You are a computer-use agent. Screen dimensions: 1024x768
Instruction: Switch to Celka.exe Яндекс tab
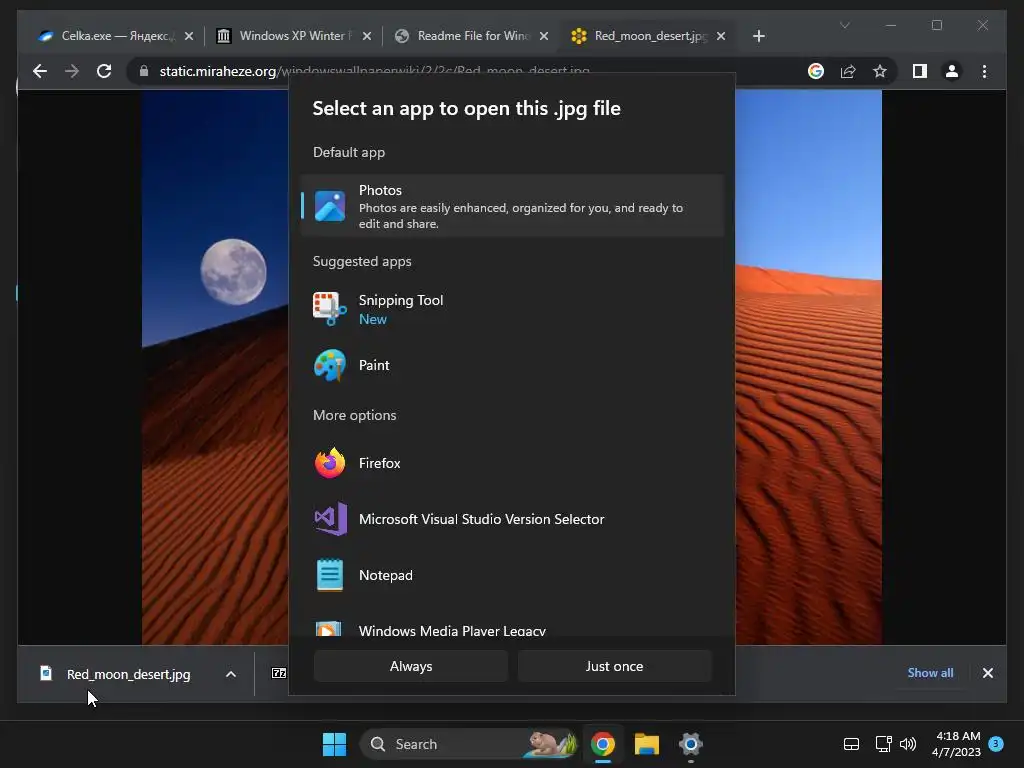pyautogui.click(x=114, y=36)
